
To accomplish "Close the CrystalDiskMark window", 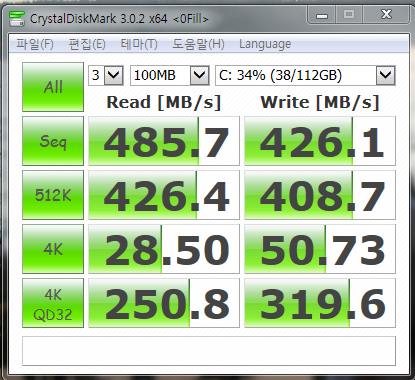I will (x=386, y=15).
